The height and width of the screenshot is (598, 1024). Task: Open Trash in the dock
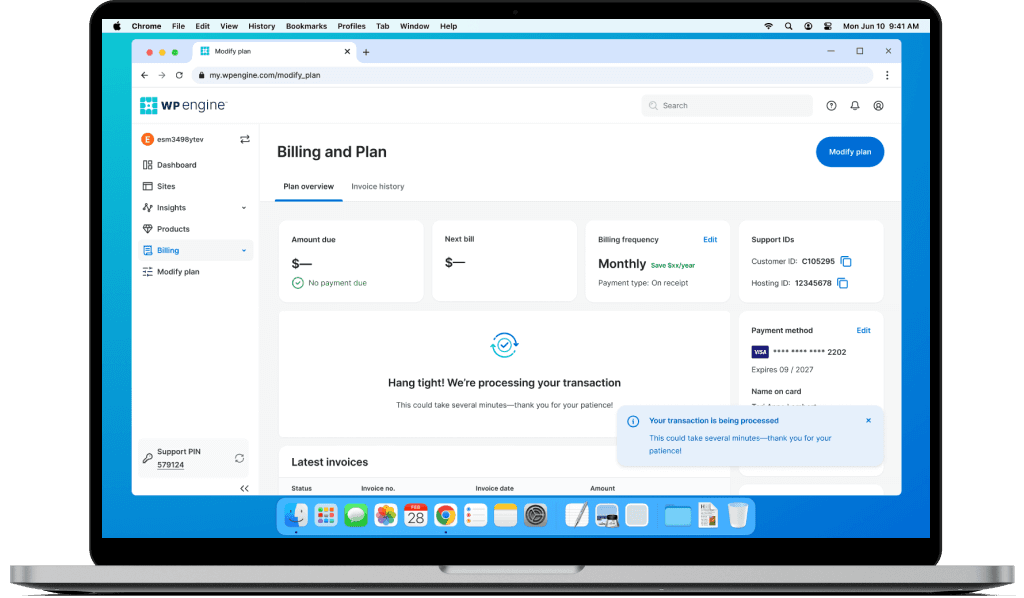coord(737,515)
